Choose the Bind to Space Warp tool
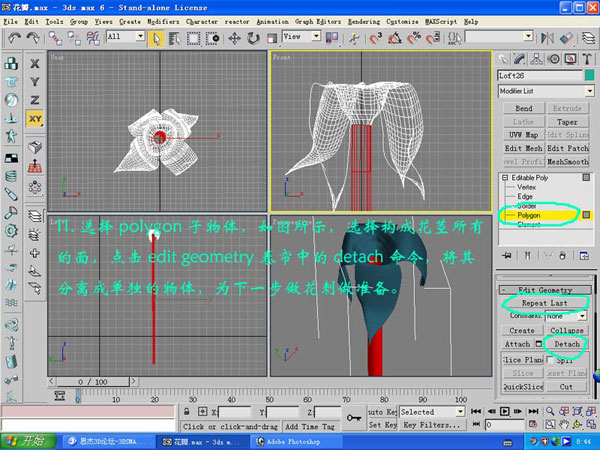The height and width of the screenshot is (450, 600). 93,38
